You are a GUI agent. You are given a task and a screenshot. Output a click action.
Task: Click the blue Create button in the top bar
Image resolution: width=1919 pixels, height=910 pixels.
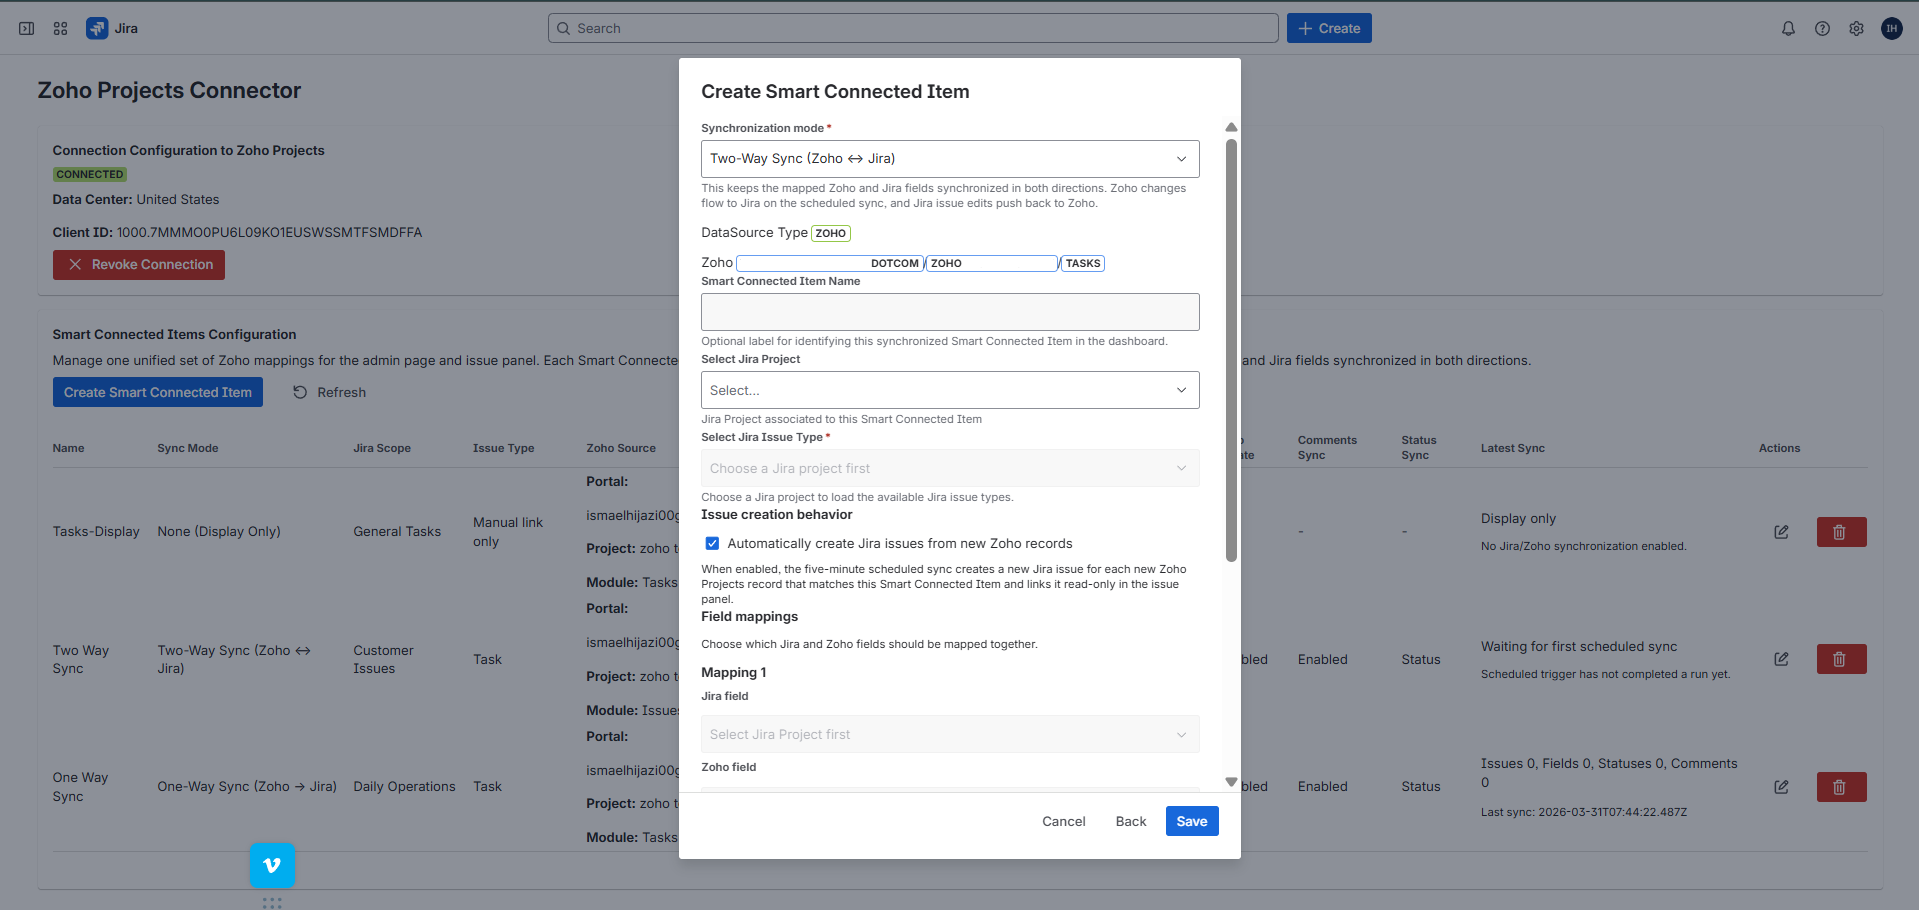[1328, 28]
